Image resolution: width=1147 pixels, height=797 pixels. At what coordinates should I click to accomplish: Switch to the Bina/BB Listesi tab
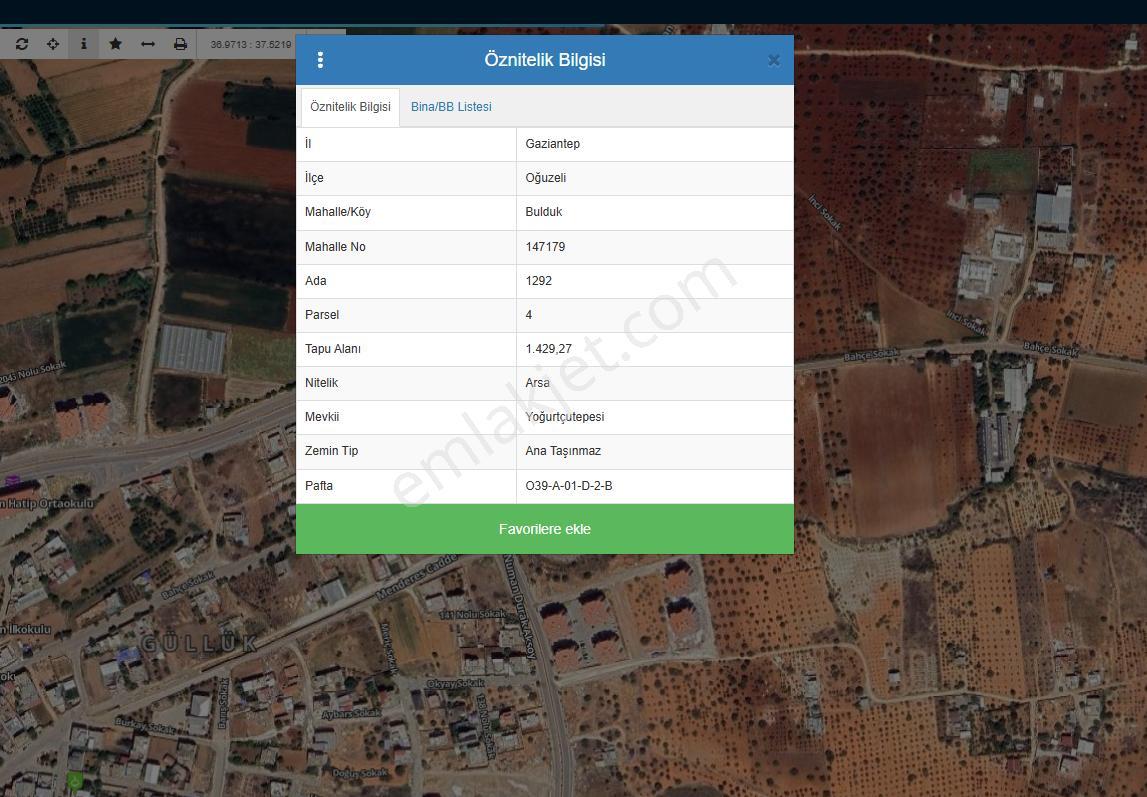coord(451,107)
